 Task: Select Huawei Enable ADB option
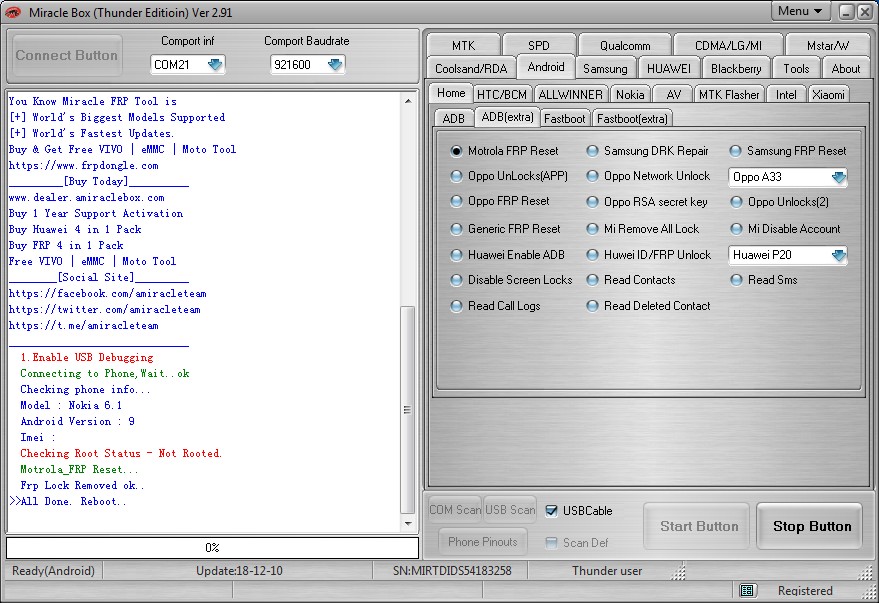tap(456, 255)
